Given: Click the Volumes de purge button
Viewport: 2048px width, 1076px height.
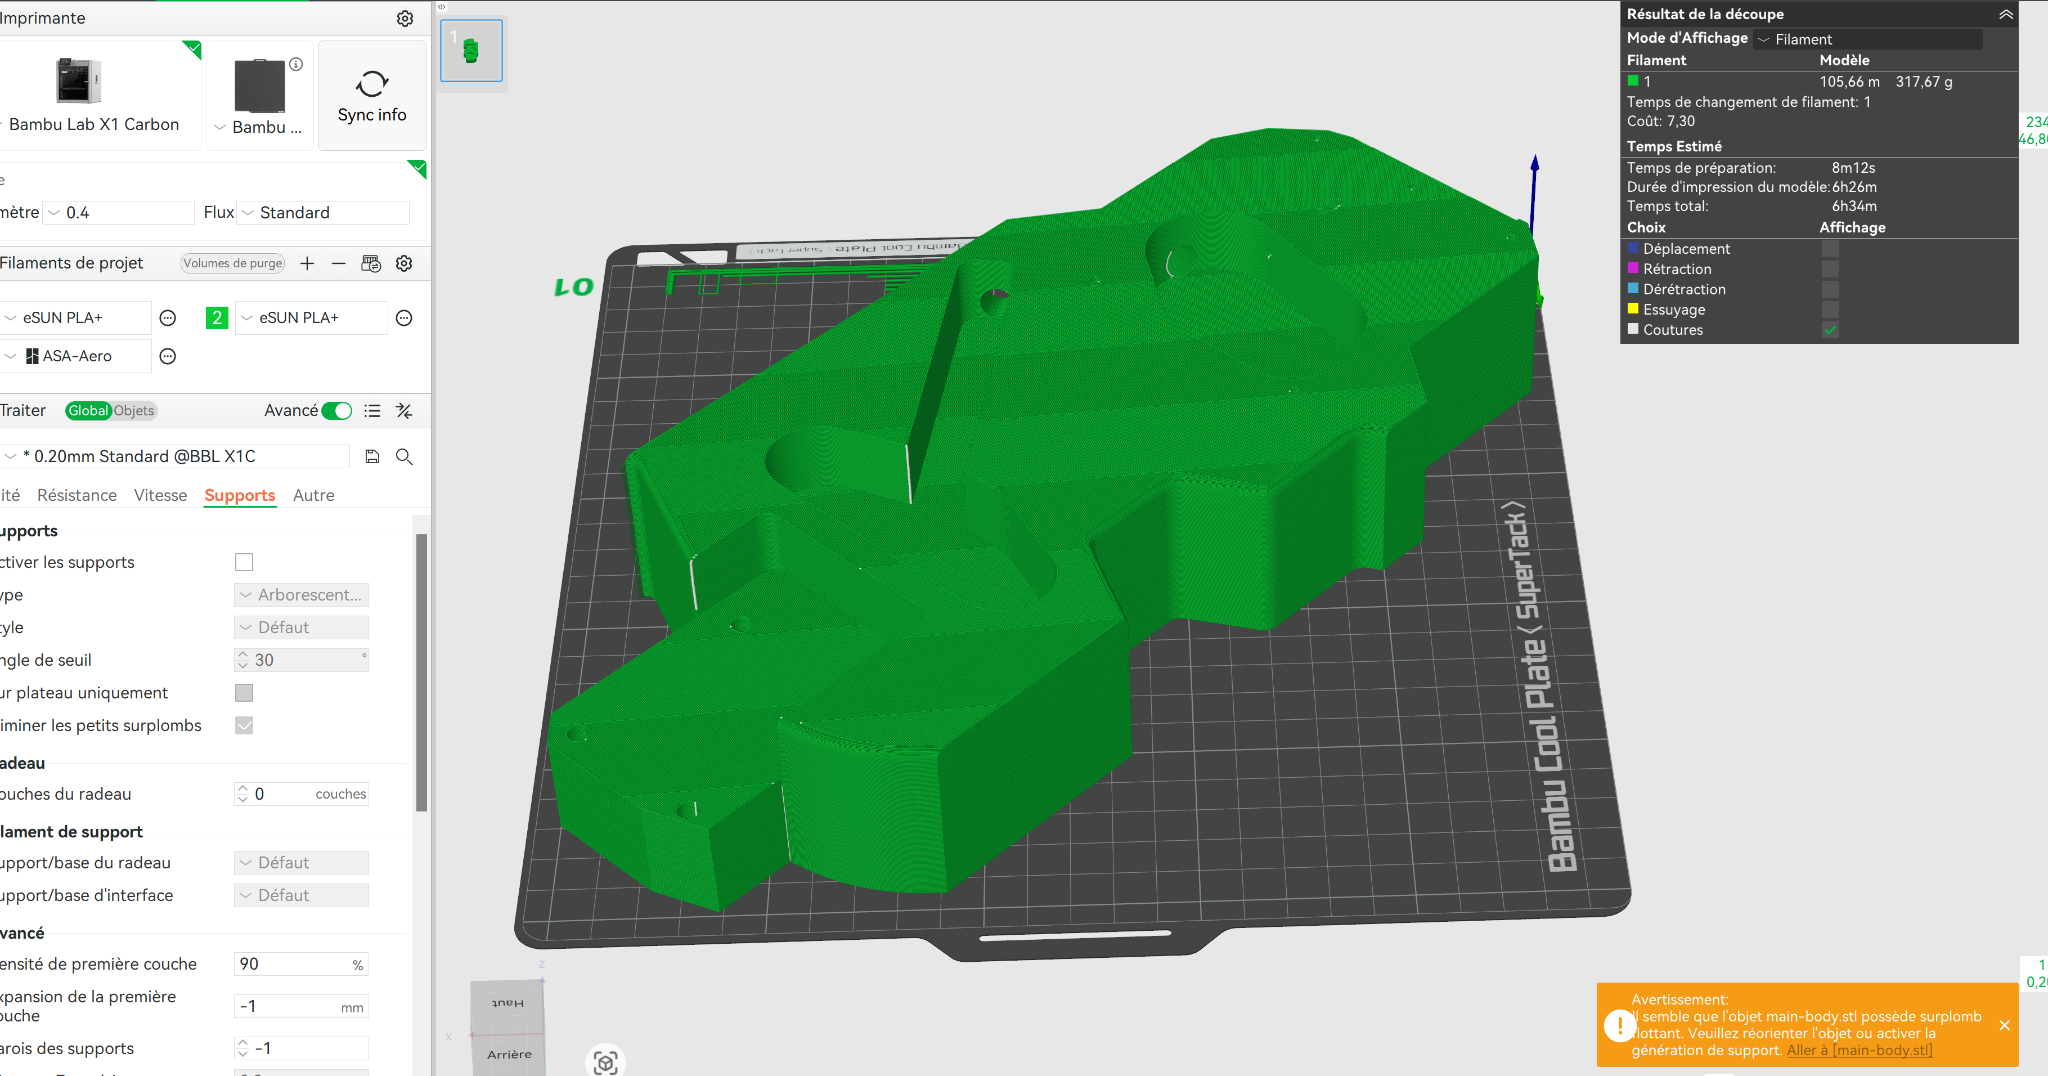Looking at the screenshot, I should 233,263.
